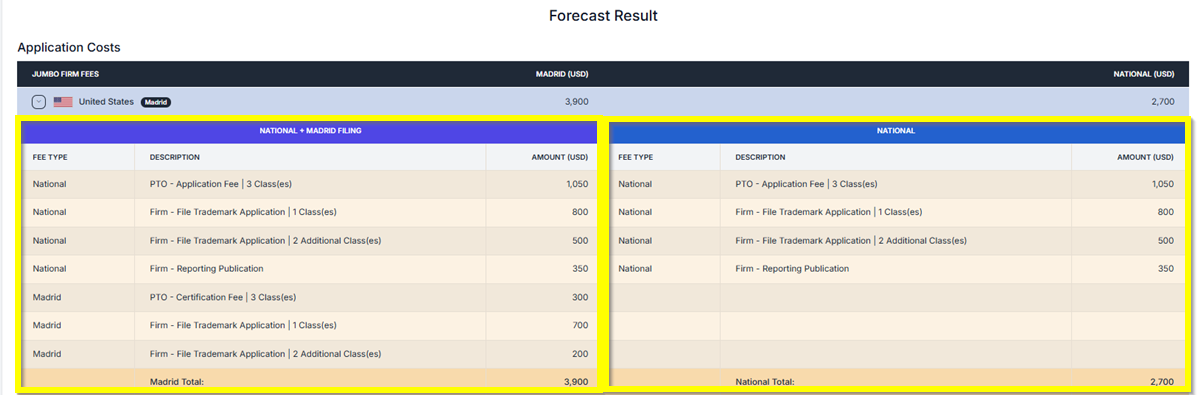Image resolution: width=1200 pixels, height=395 pixels.
Task: Click Jumbo Firm Fees column header
Action: [66, 74]
